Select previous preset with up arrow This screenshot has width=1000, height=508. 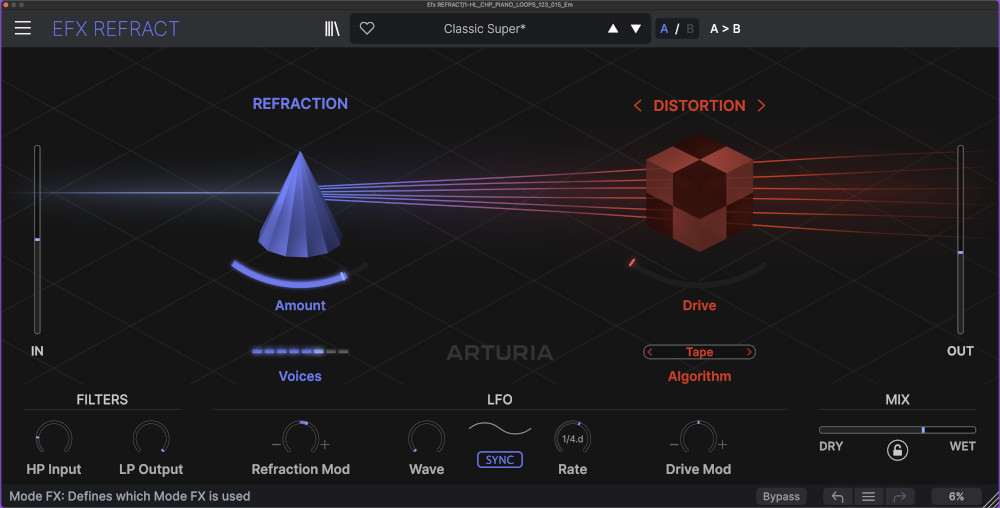click(x=613, y=29)
